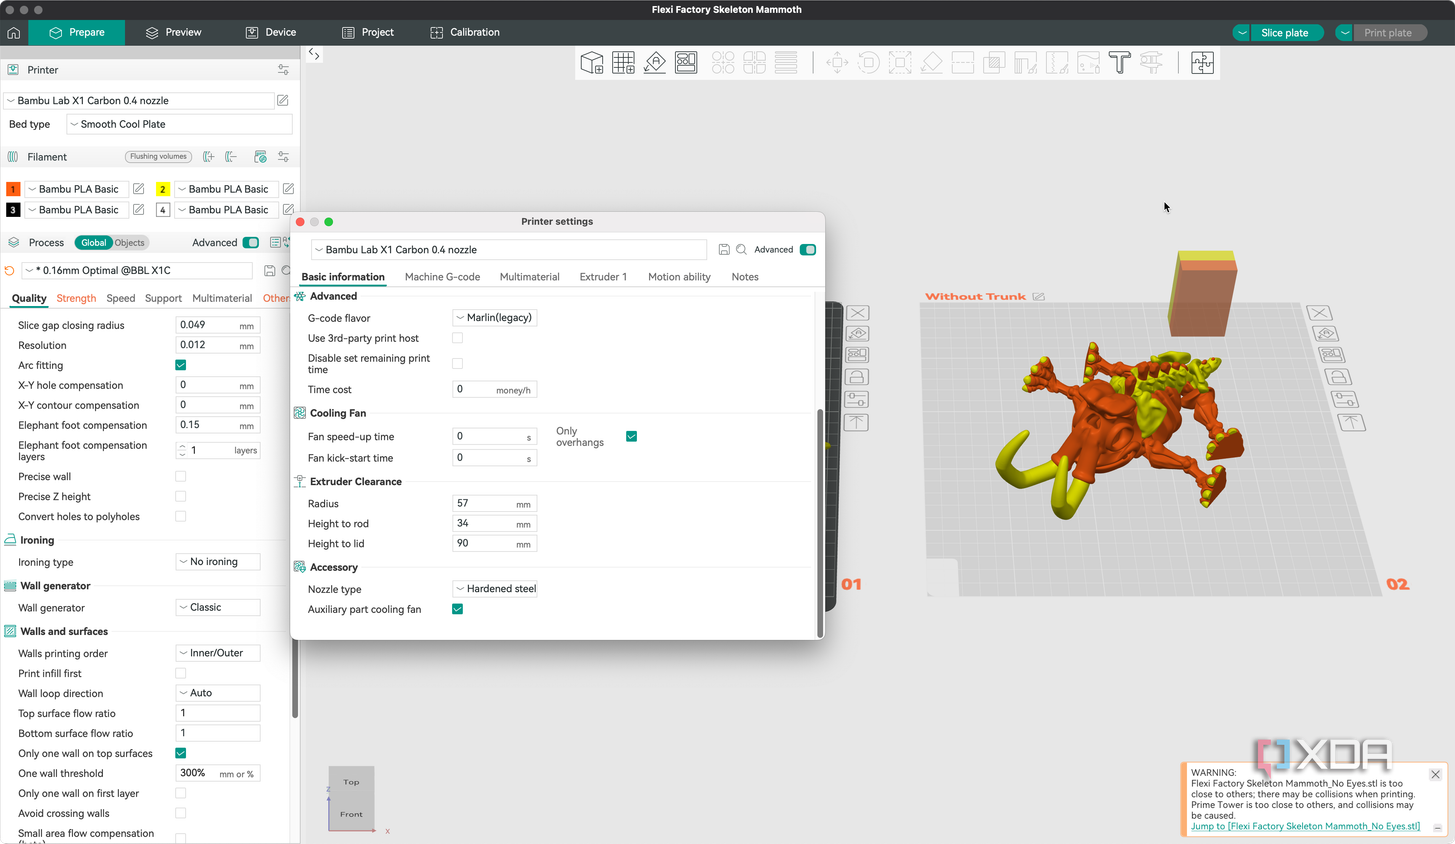Image resolution: width=1455 pixels, height=844 pixels.
Task: Open the Walls printing order dropdown
Action: (218, 653)
